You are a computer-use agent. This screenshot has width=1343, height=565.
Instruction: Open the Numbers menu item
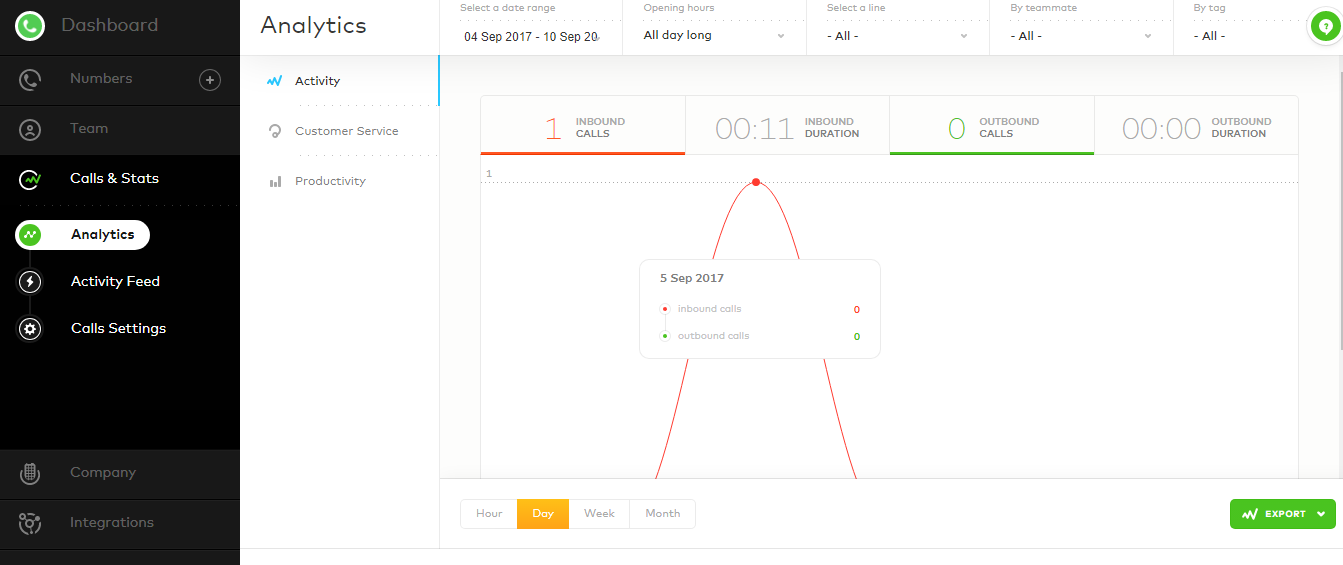[101, 79]
